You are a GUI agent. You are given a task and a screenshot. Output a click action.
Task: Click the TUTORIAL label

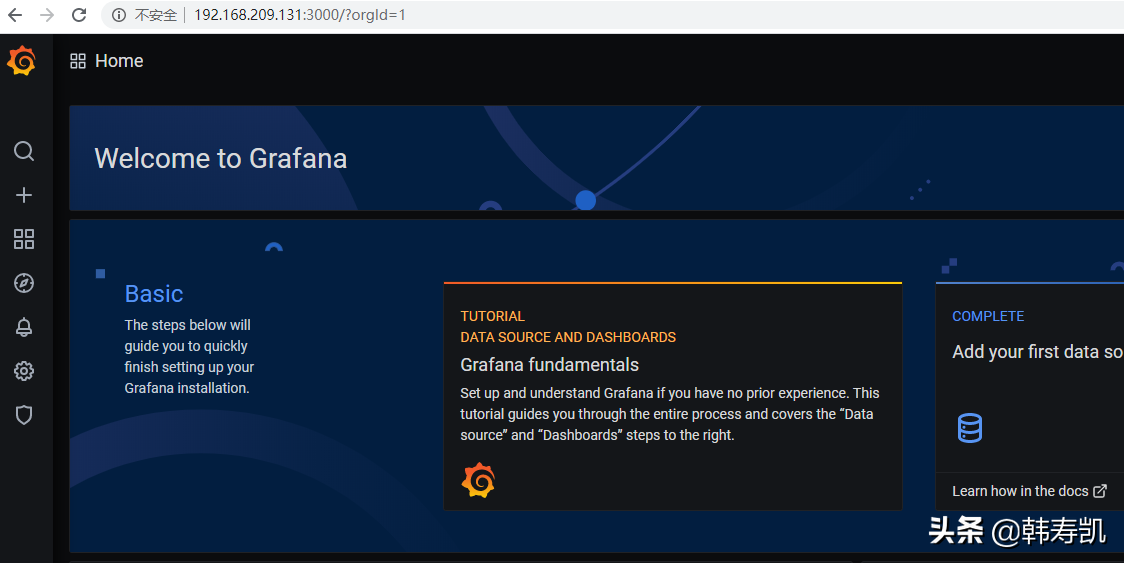(x=492, y=316)
